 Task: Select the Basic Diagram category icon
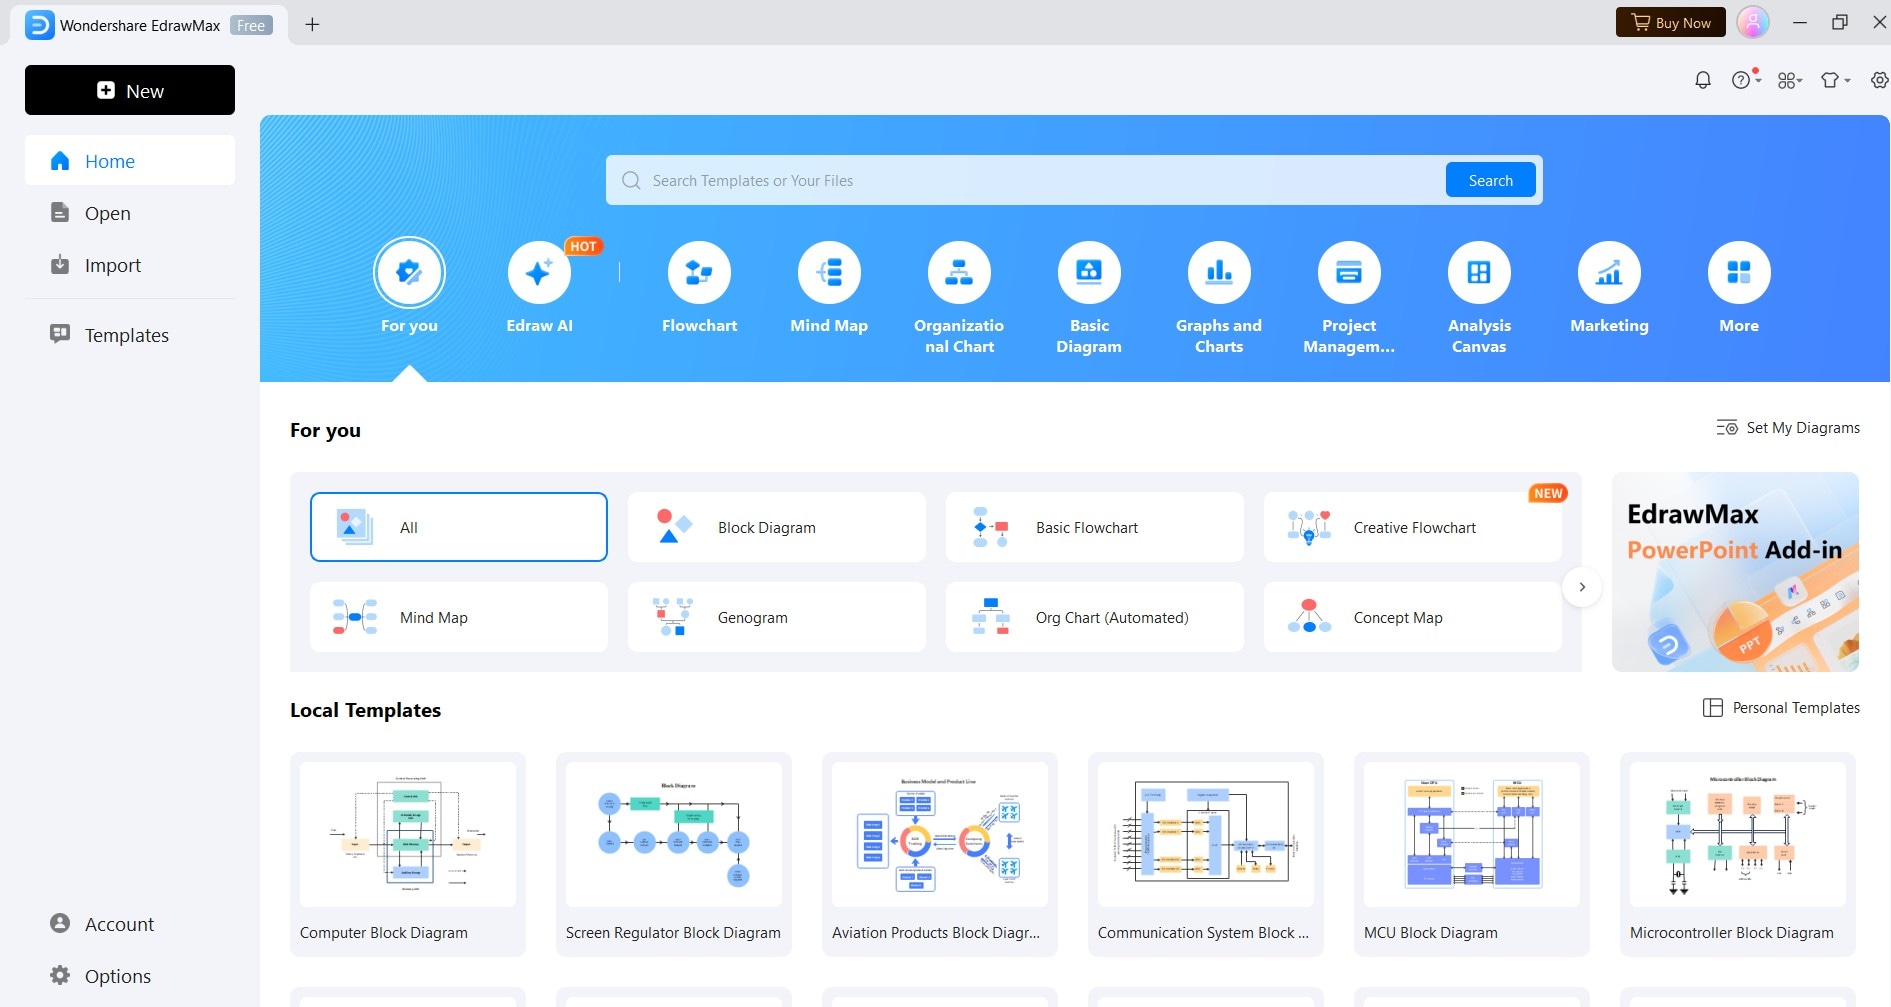1089,272
